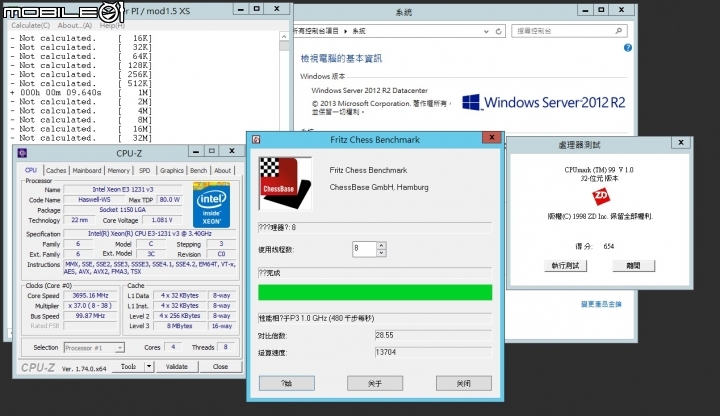
Task: Click the Max TDP value 80.0 W
Action: [x=169, y=200]
